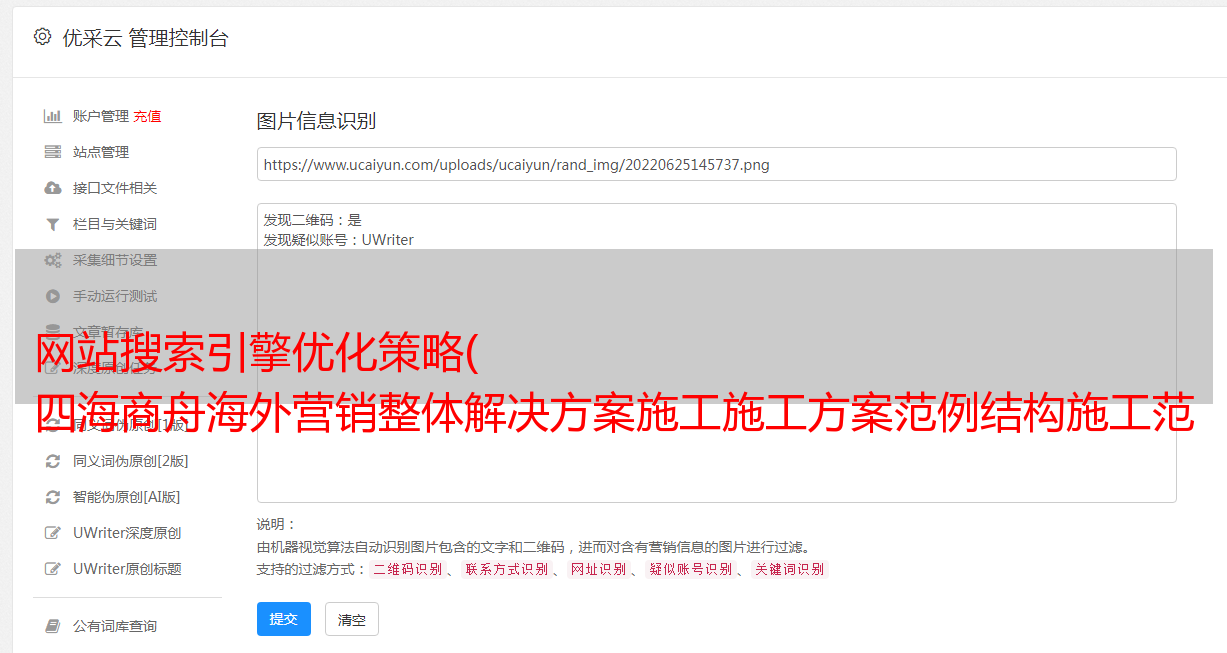
Task: Click the 联系方式识别 filter tag
Action: (x=506, y=569)
